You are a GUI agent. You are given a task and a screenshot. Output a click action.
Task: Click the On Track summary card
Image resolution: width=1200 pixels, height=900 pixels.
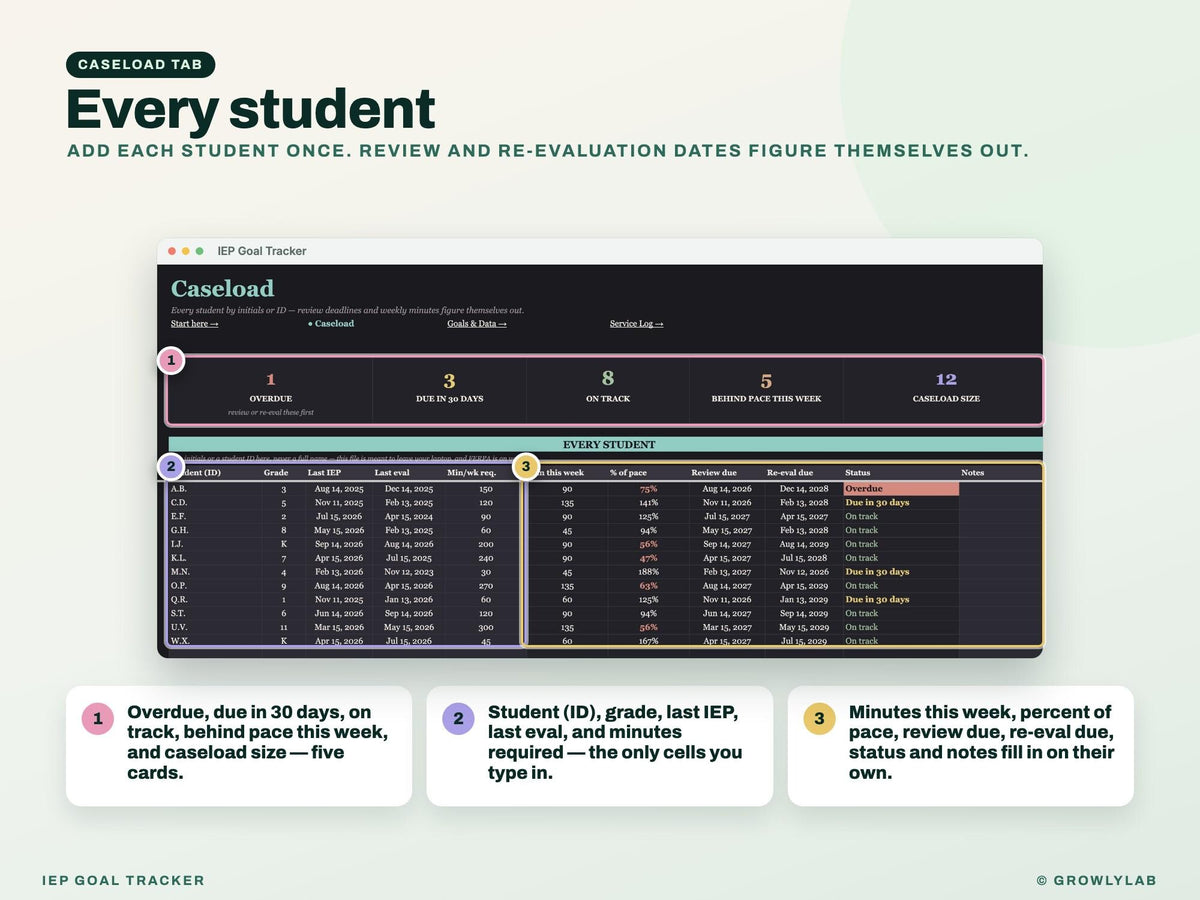tap(608, 391)
